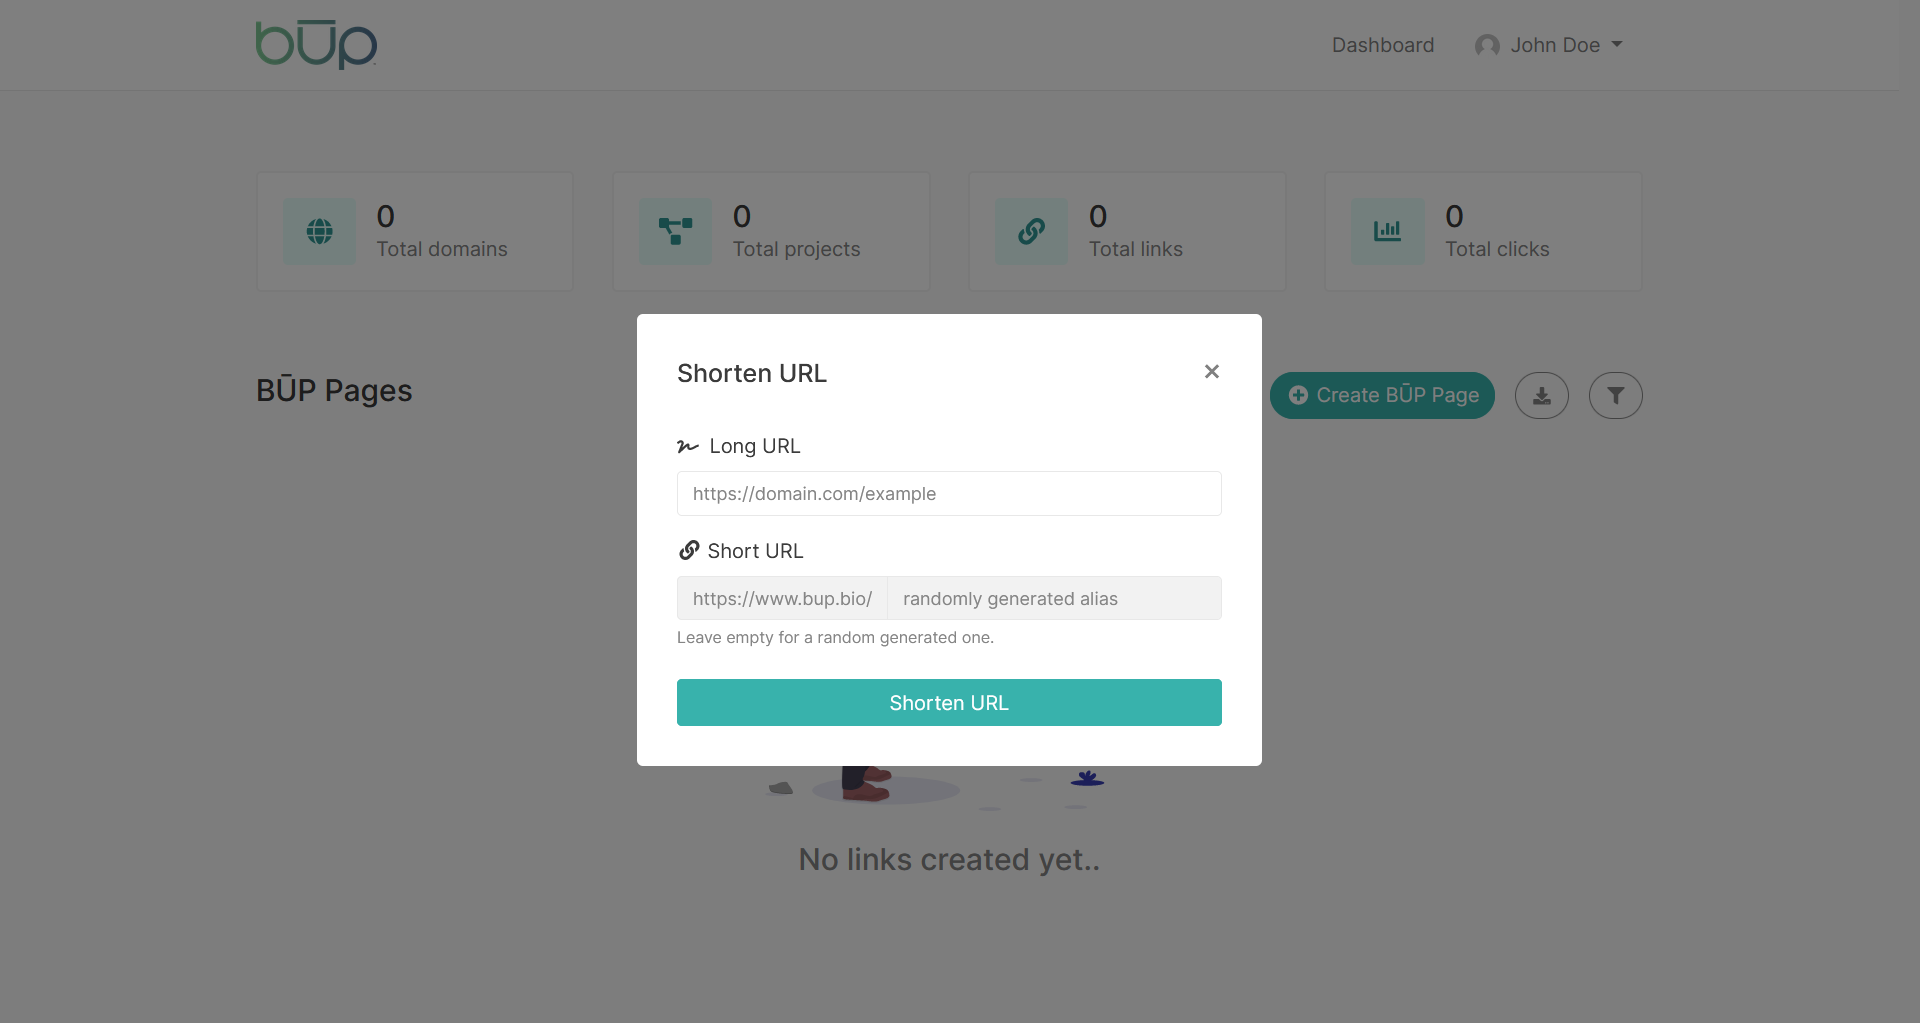
Task: Open the Dashboard menu link
Action: click(x=1383, y=45)
